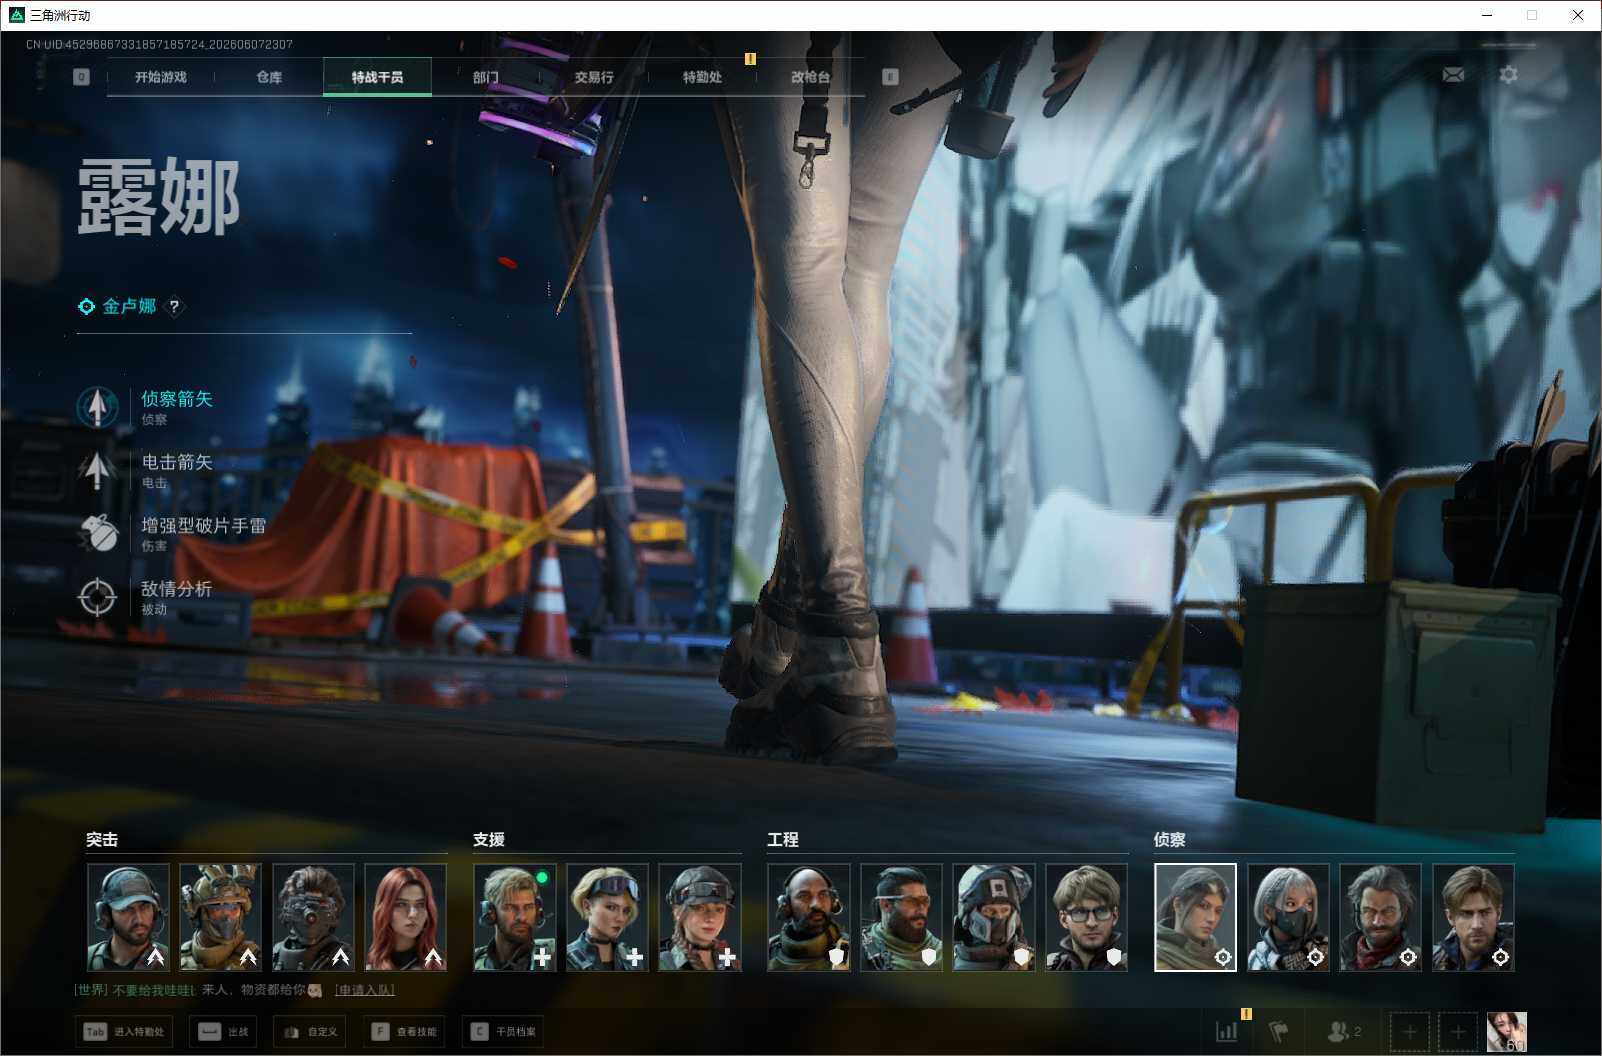Select the 电击箭矢 skill icon
This screenshot has height=1056, width=1602.
click(x=97, y=470)
